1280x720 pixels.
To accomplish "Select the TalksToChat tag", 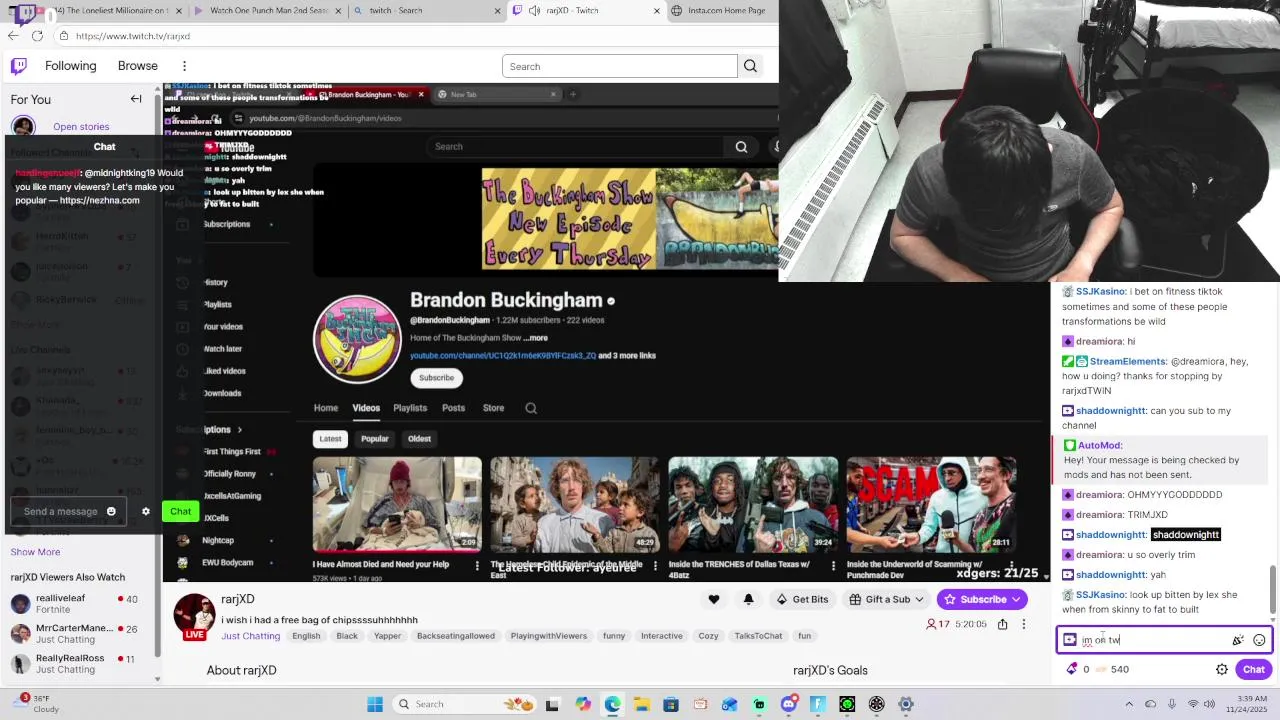I will tap(758, 636).
